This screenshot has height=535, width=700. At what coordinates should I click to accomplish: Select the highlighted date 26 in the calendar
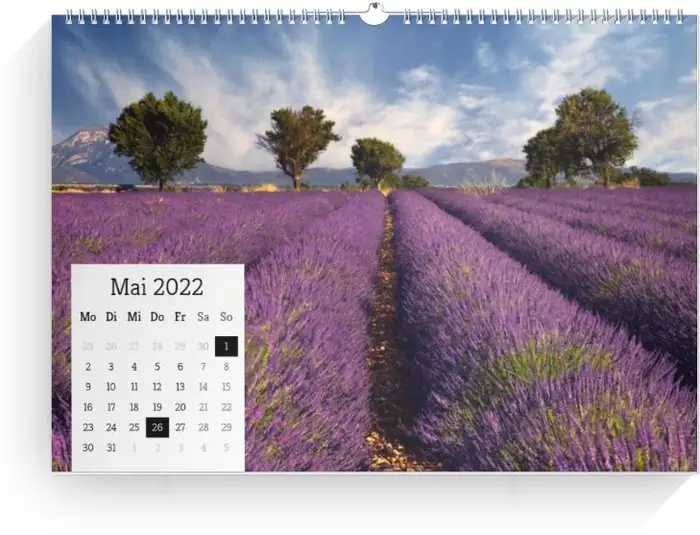coord(157,427)
